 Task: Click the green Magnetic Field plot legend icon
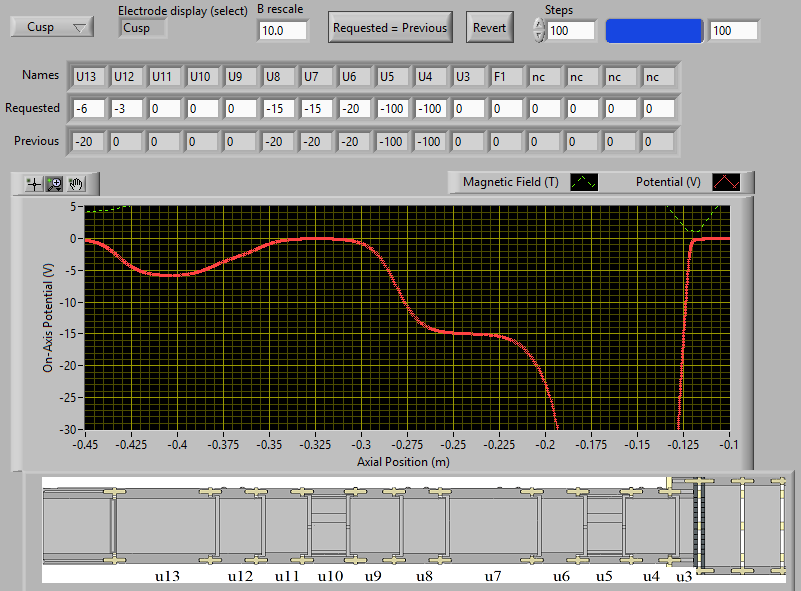click(x=583, y=182)
